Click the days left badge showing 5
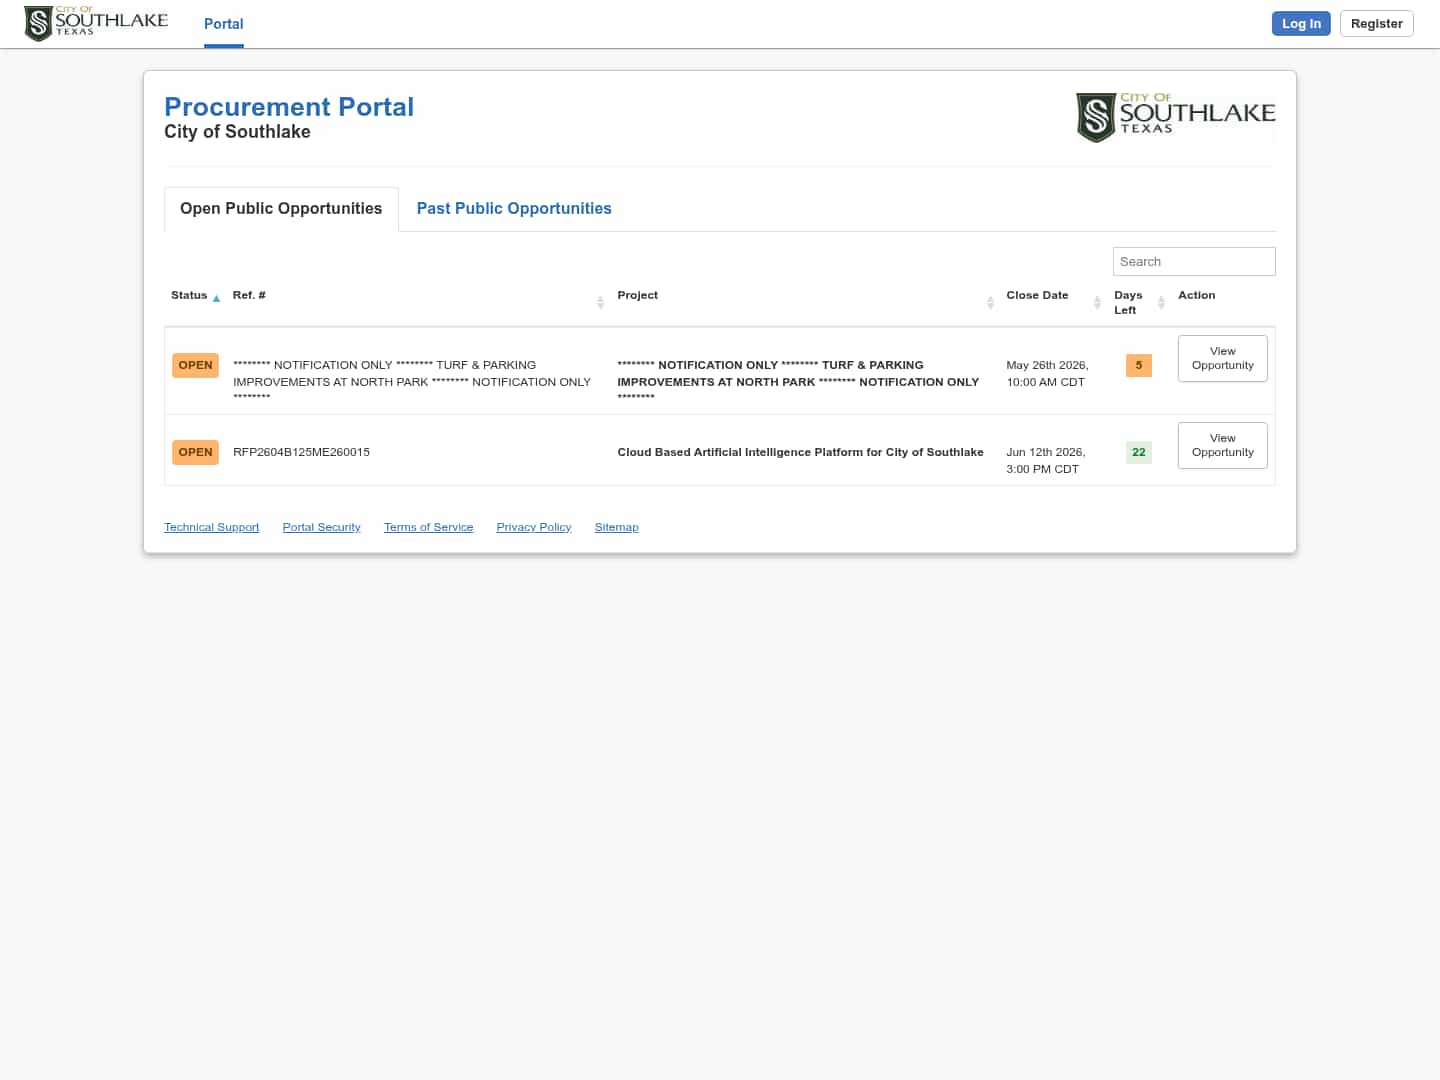 pyautogui.click(x=1138, y=365)
